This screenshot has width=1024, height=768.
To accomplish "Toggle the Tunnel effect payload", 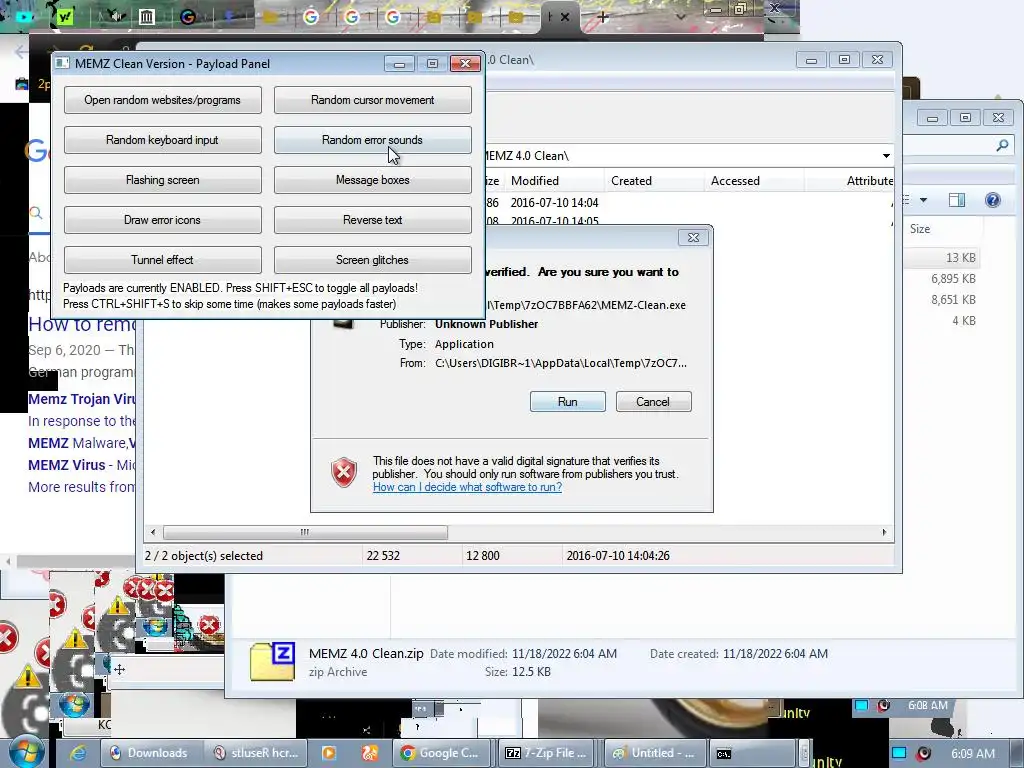I will (x=163, y=259).
